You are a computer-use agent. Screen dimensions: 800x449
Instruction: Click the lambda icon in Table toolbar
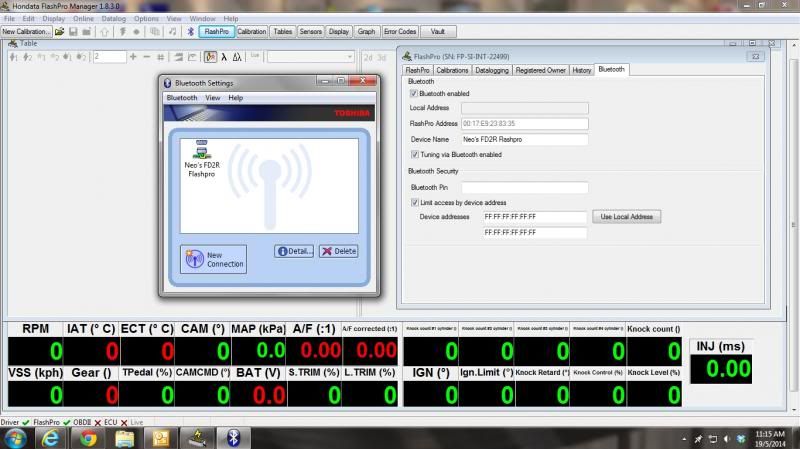[x=224, y=57]
